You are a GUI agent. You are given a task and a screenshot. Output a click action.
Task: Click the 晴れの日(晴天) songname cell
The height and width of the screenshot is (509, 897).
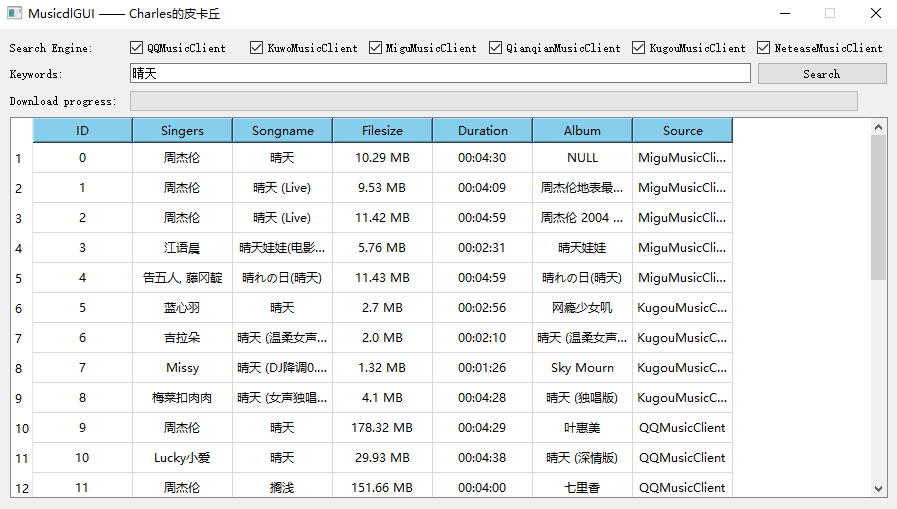pos(282,278)
